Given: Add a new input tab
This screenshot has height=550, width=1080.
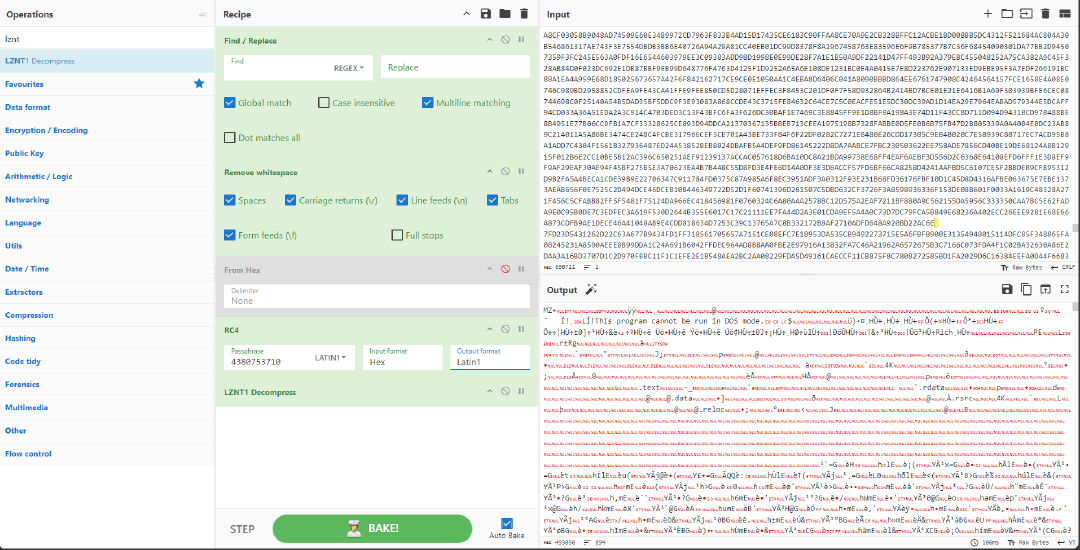Looking at the screenshot, I should [x=987, y=14].
